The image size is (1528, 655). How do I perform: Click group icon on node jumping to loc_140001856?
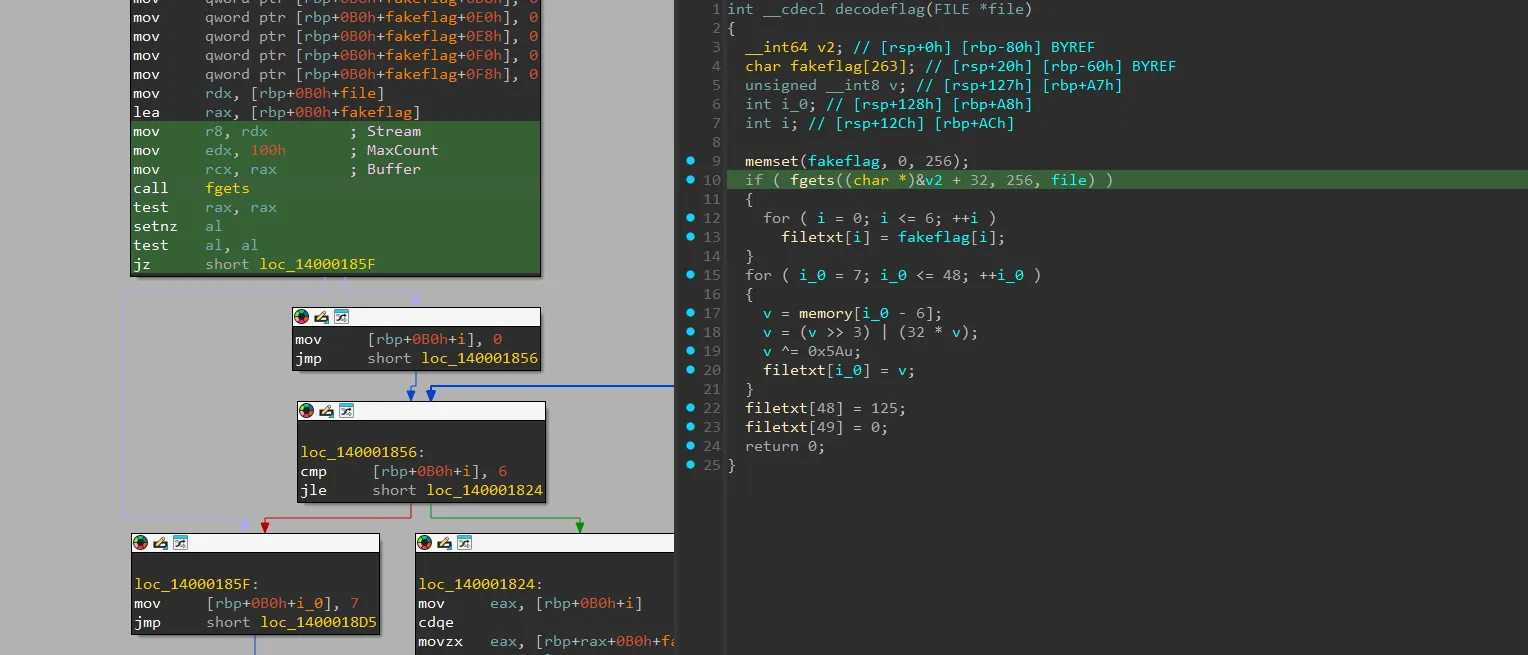pyautogui.click(x=341, y=317)
